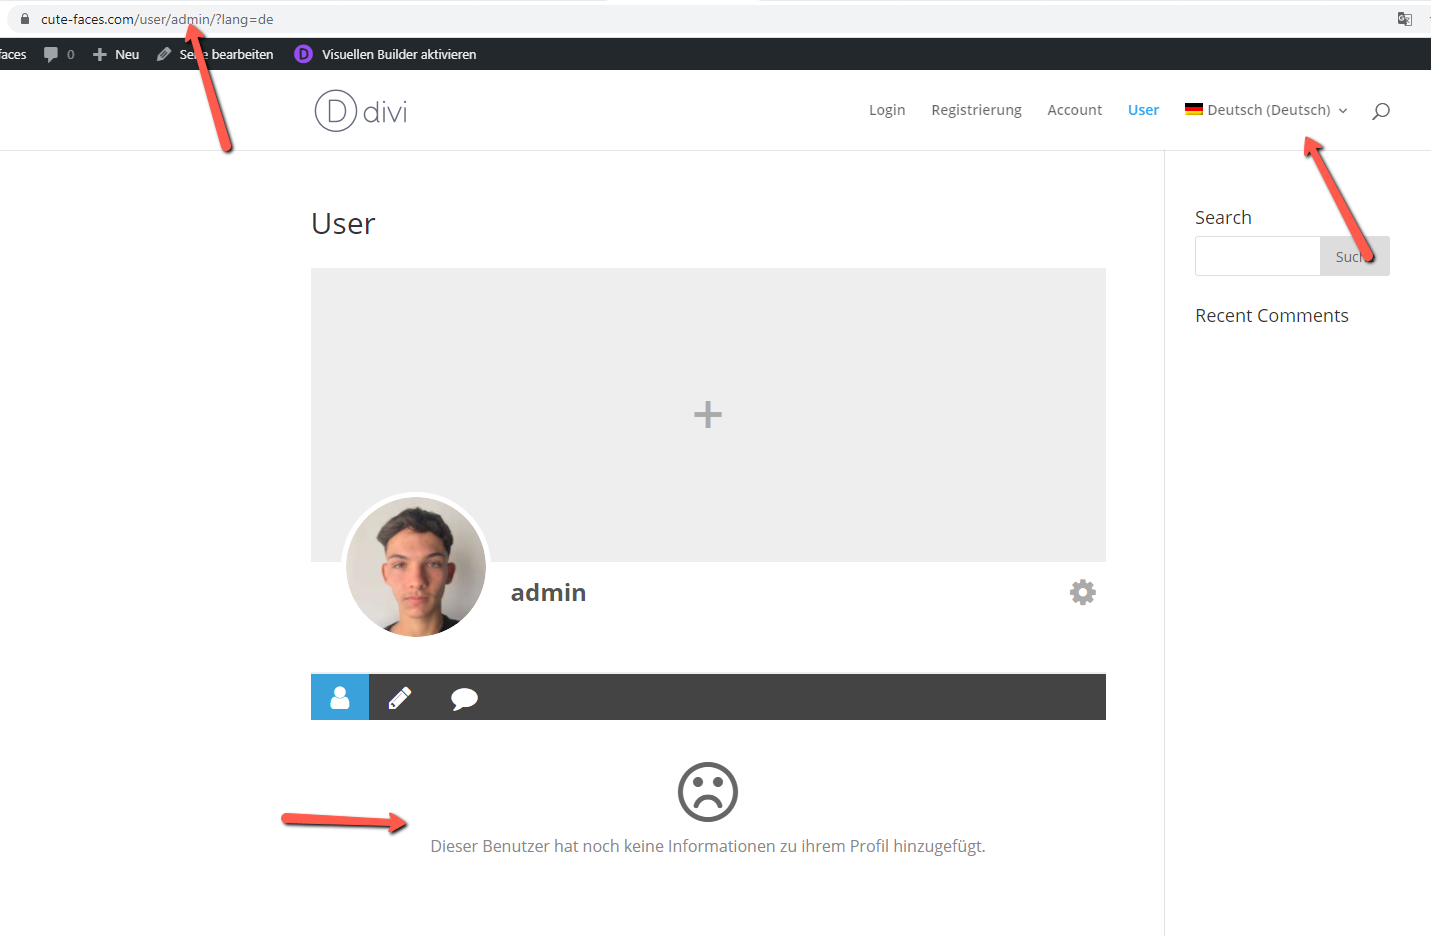This screenshot has height=936, width=1431.
Task: Click the admin profile photo
Action: pyautogui.click(x=416, y=567)
